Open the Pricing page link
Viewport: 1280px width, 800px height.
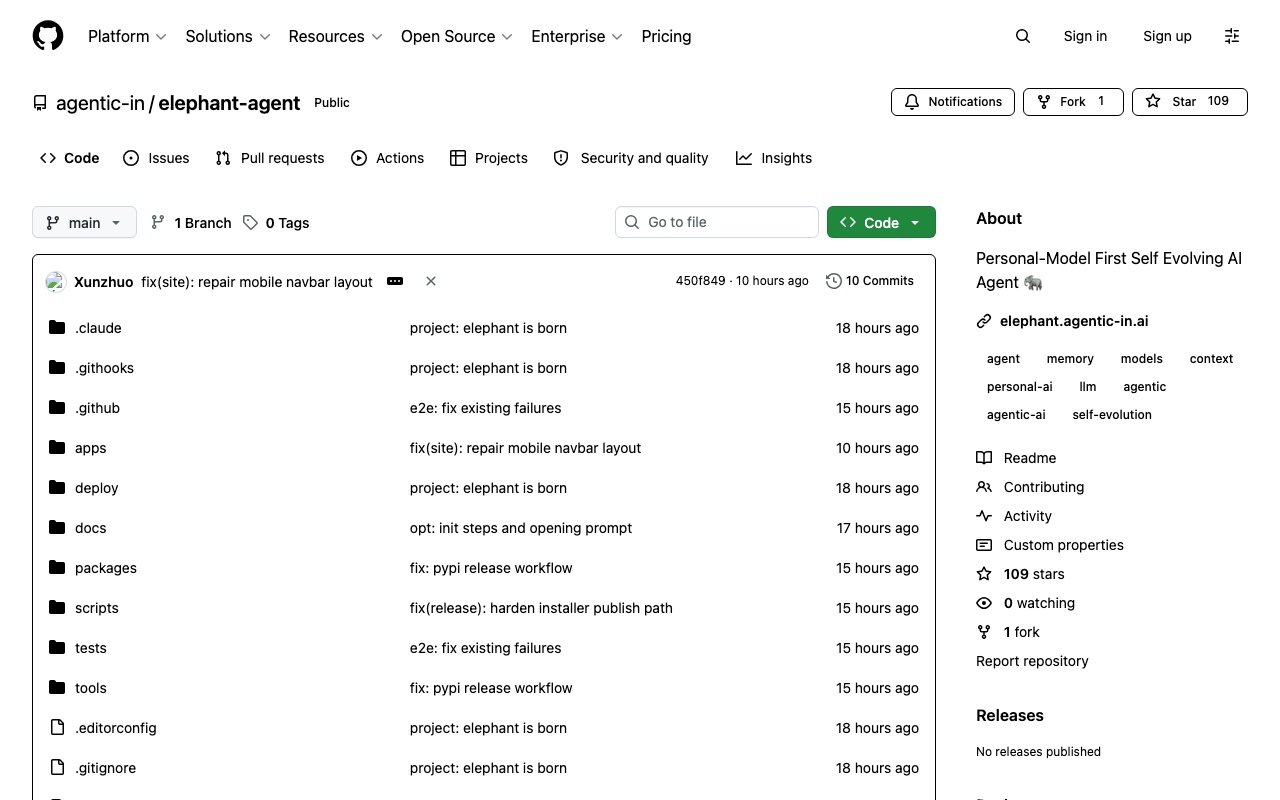pyautogui.click(x=666, y=36)
